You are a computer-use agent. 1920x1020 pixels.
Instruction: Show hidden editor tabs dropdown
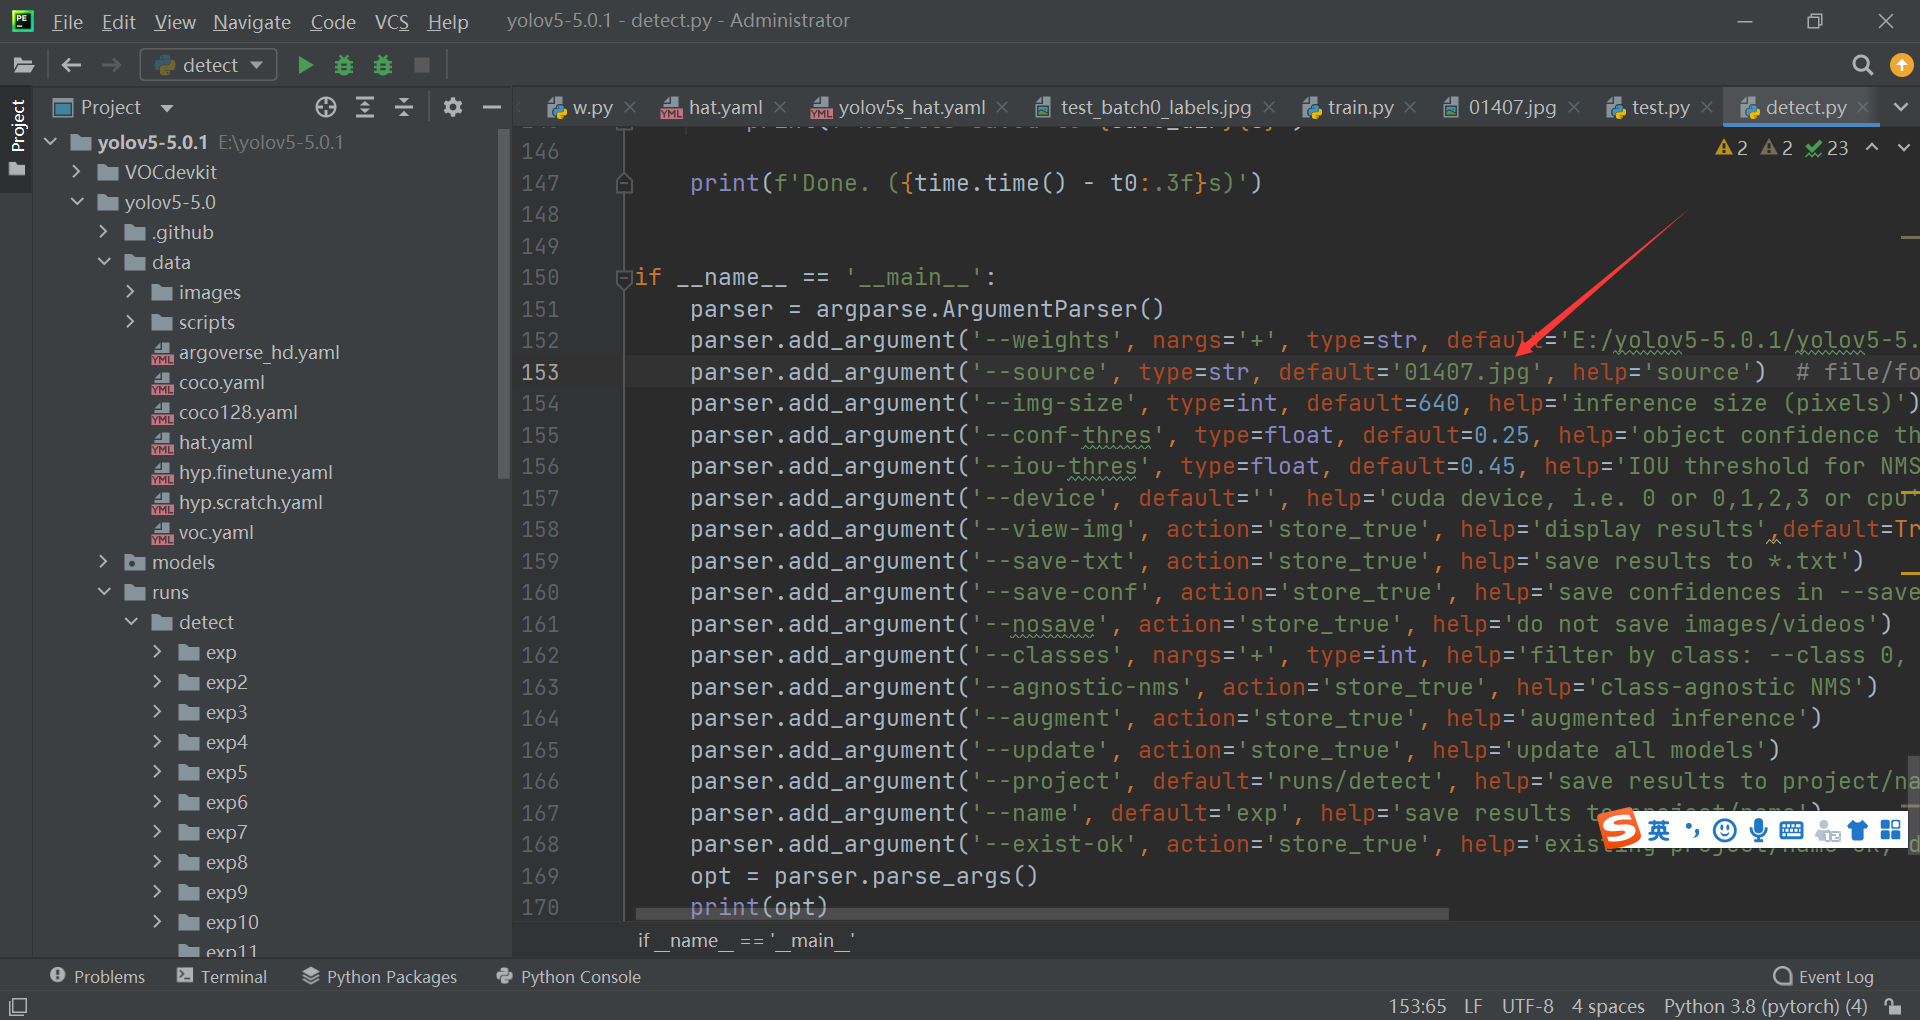tap(1901, 107)
